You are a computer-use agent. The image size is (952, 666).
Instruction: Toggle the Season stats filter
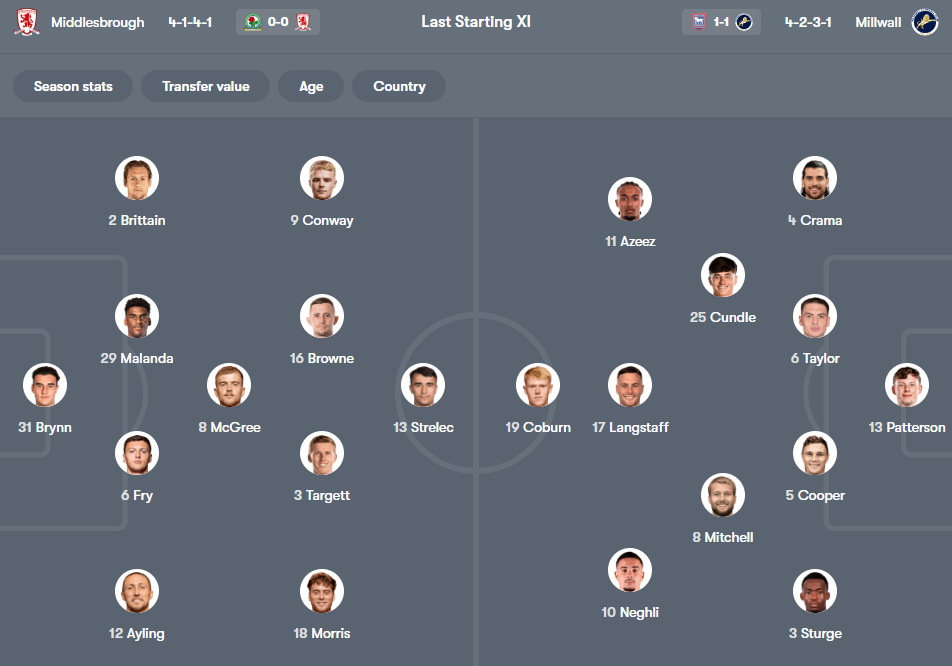(73, 86)
